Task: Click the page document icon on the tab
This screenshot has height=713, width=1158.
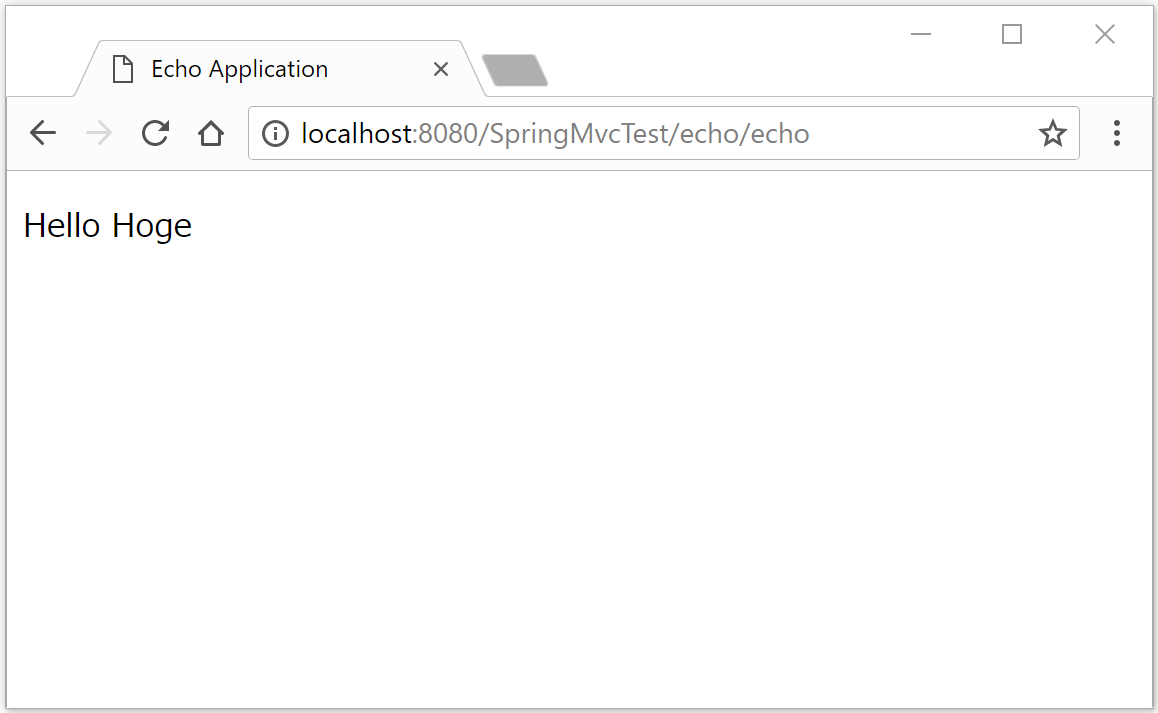Action: coord(123,68)
